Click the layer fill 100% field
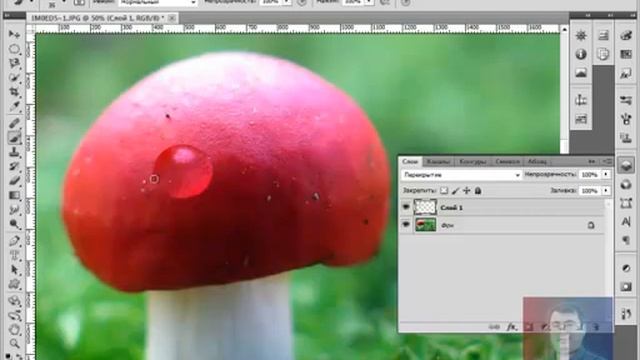This screenshot has width=640, height=360. coord(590,191)
